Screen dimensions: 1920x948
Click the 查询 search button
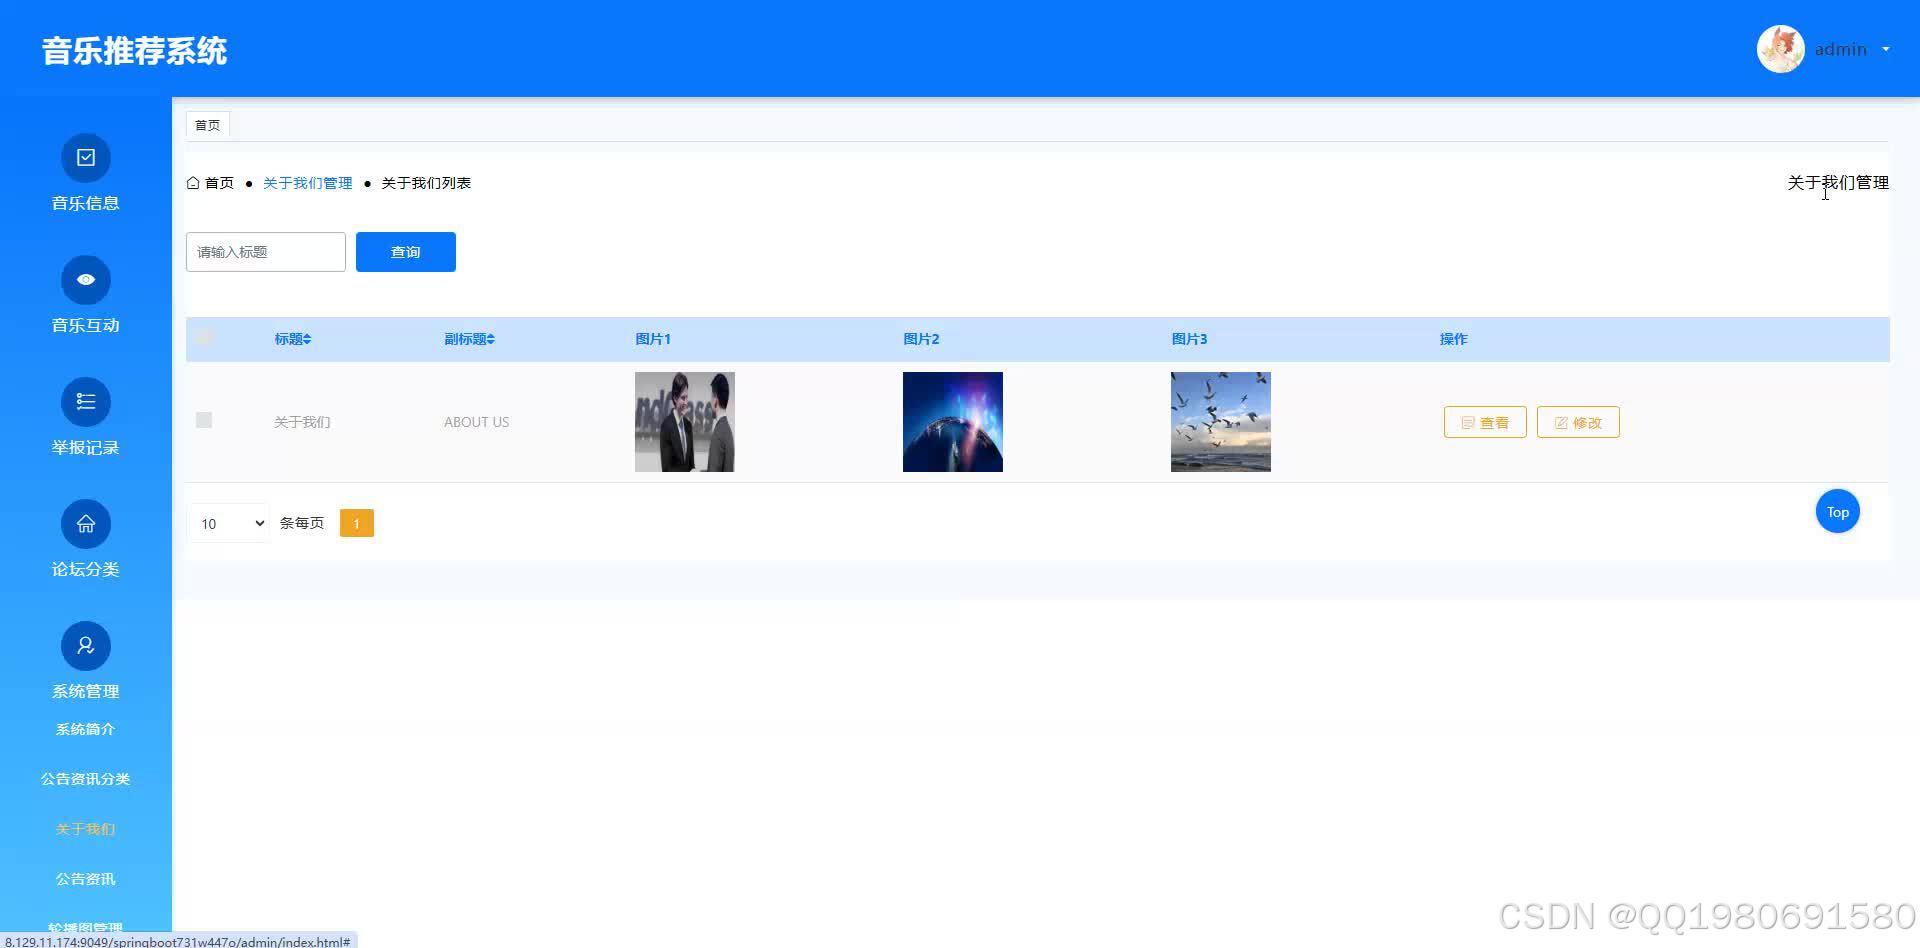click(x=406, y=252)
